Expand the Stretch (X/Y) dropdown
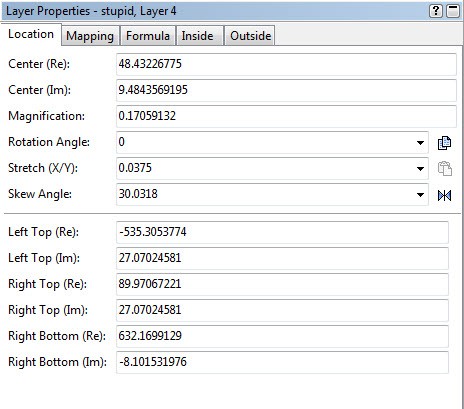Image resolution: width=464 pixels, height=409 pixels. (x=420, y=169)
